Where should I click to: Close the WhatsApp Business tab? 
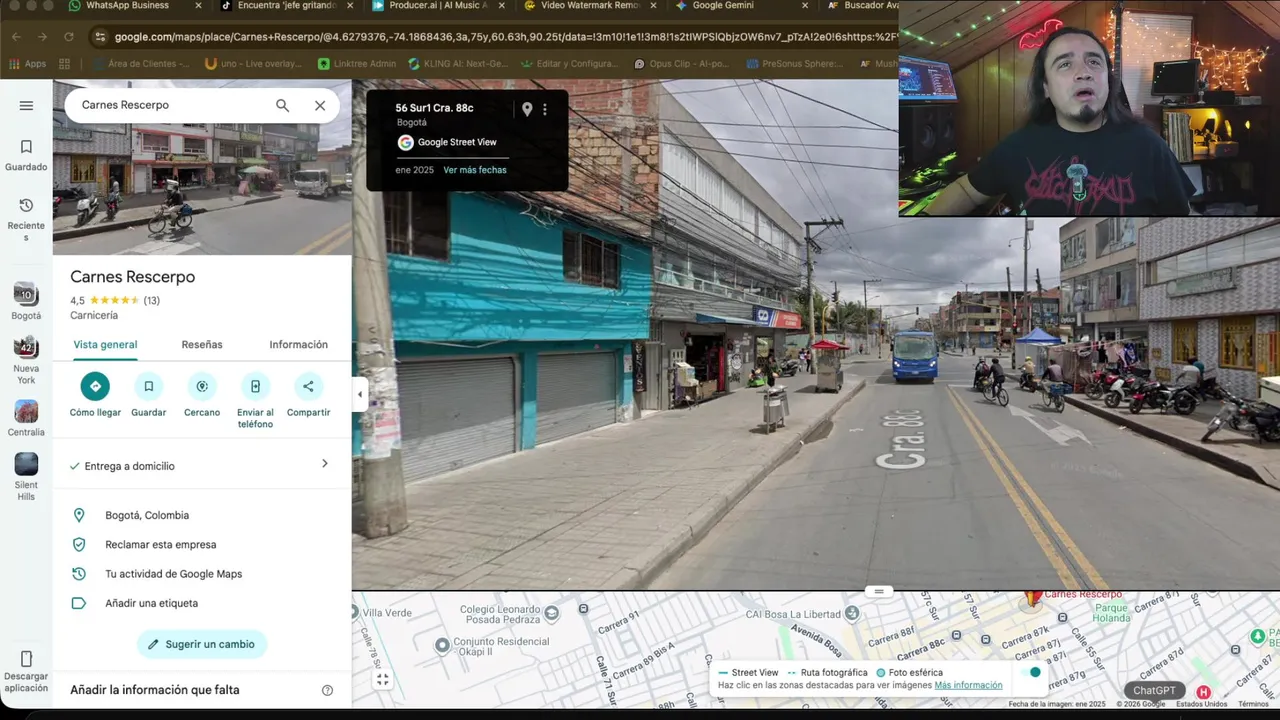tap(198, 6)
